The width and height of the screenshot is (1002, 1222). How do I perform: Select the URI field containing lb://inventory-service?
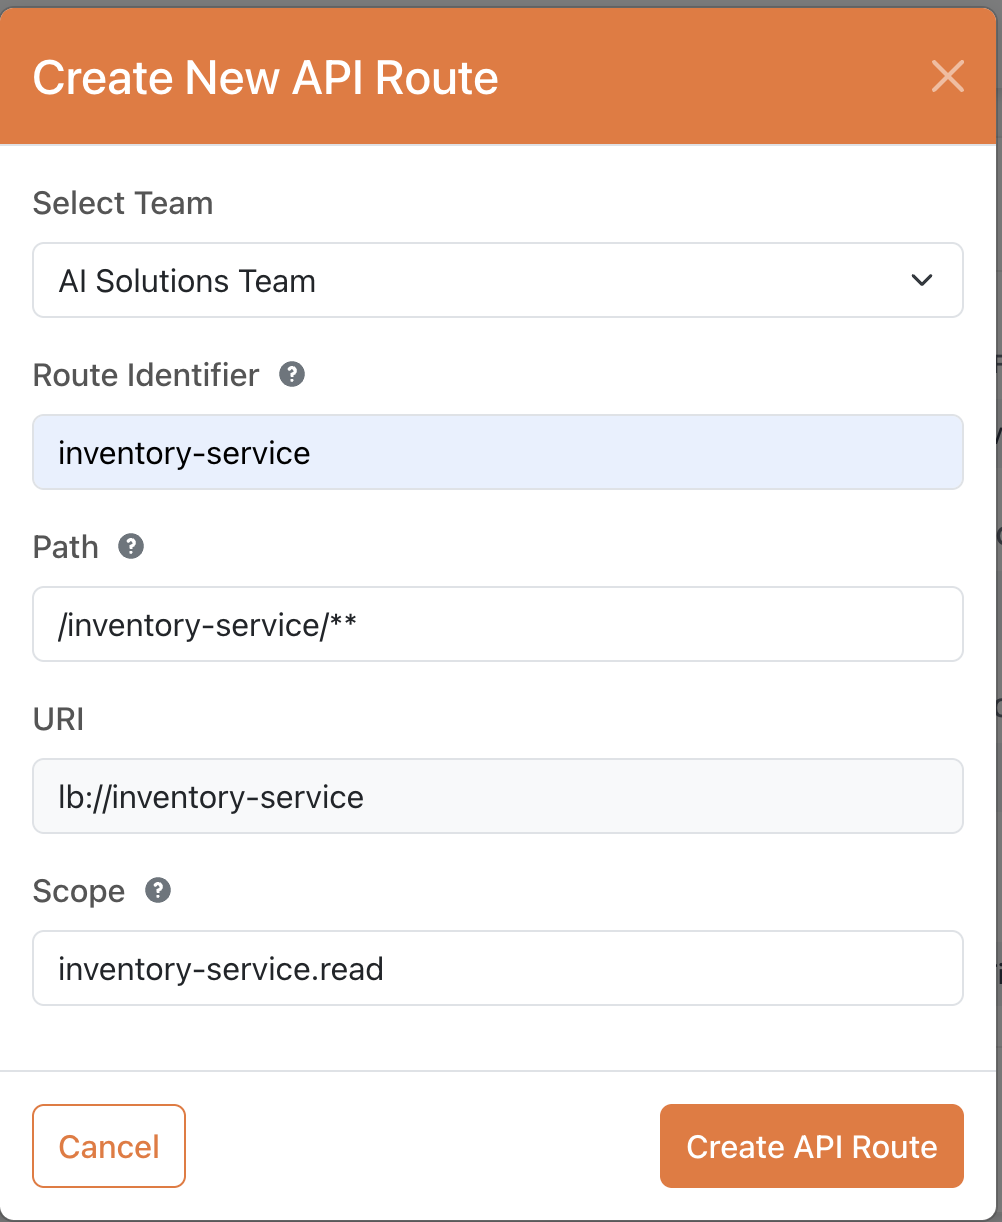click(498, 796)
